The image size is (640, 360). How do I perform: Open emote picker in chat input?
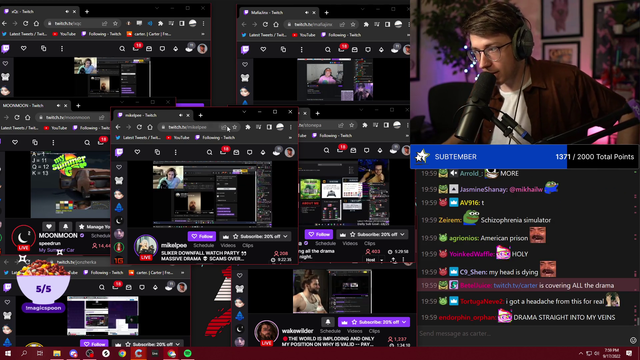(x=633, y=340)
